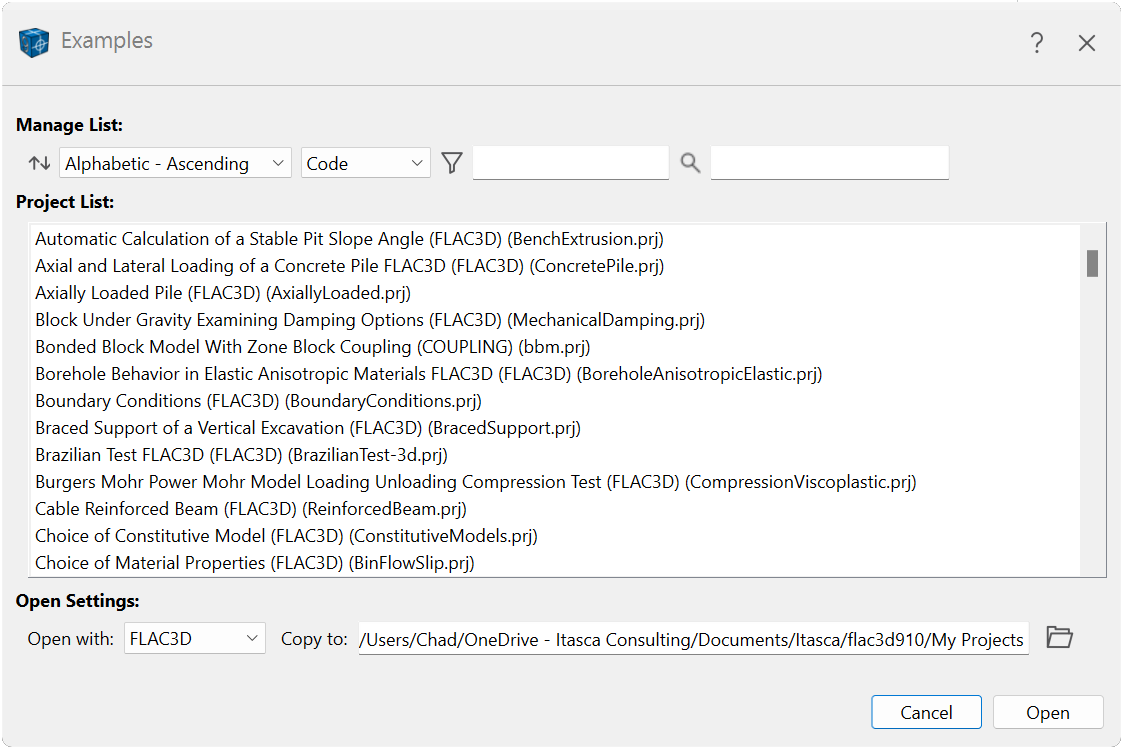Select Cable Reinforced Beam project
Image resolution: width=1123 pixels, height=749 pixels.
tap(251, 509)
